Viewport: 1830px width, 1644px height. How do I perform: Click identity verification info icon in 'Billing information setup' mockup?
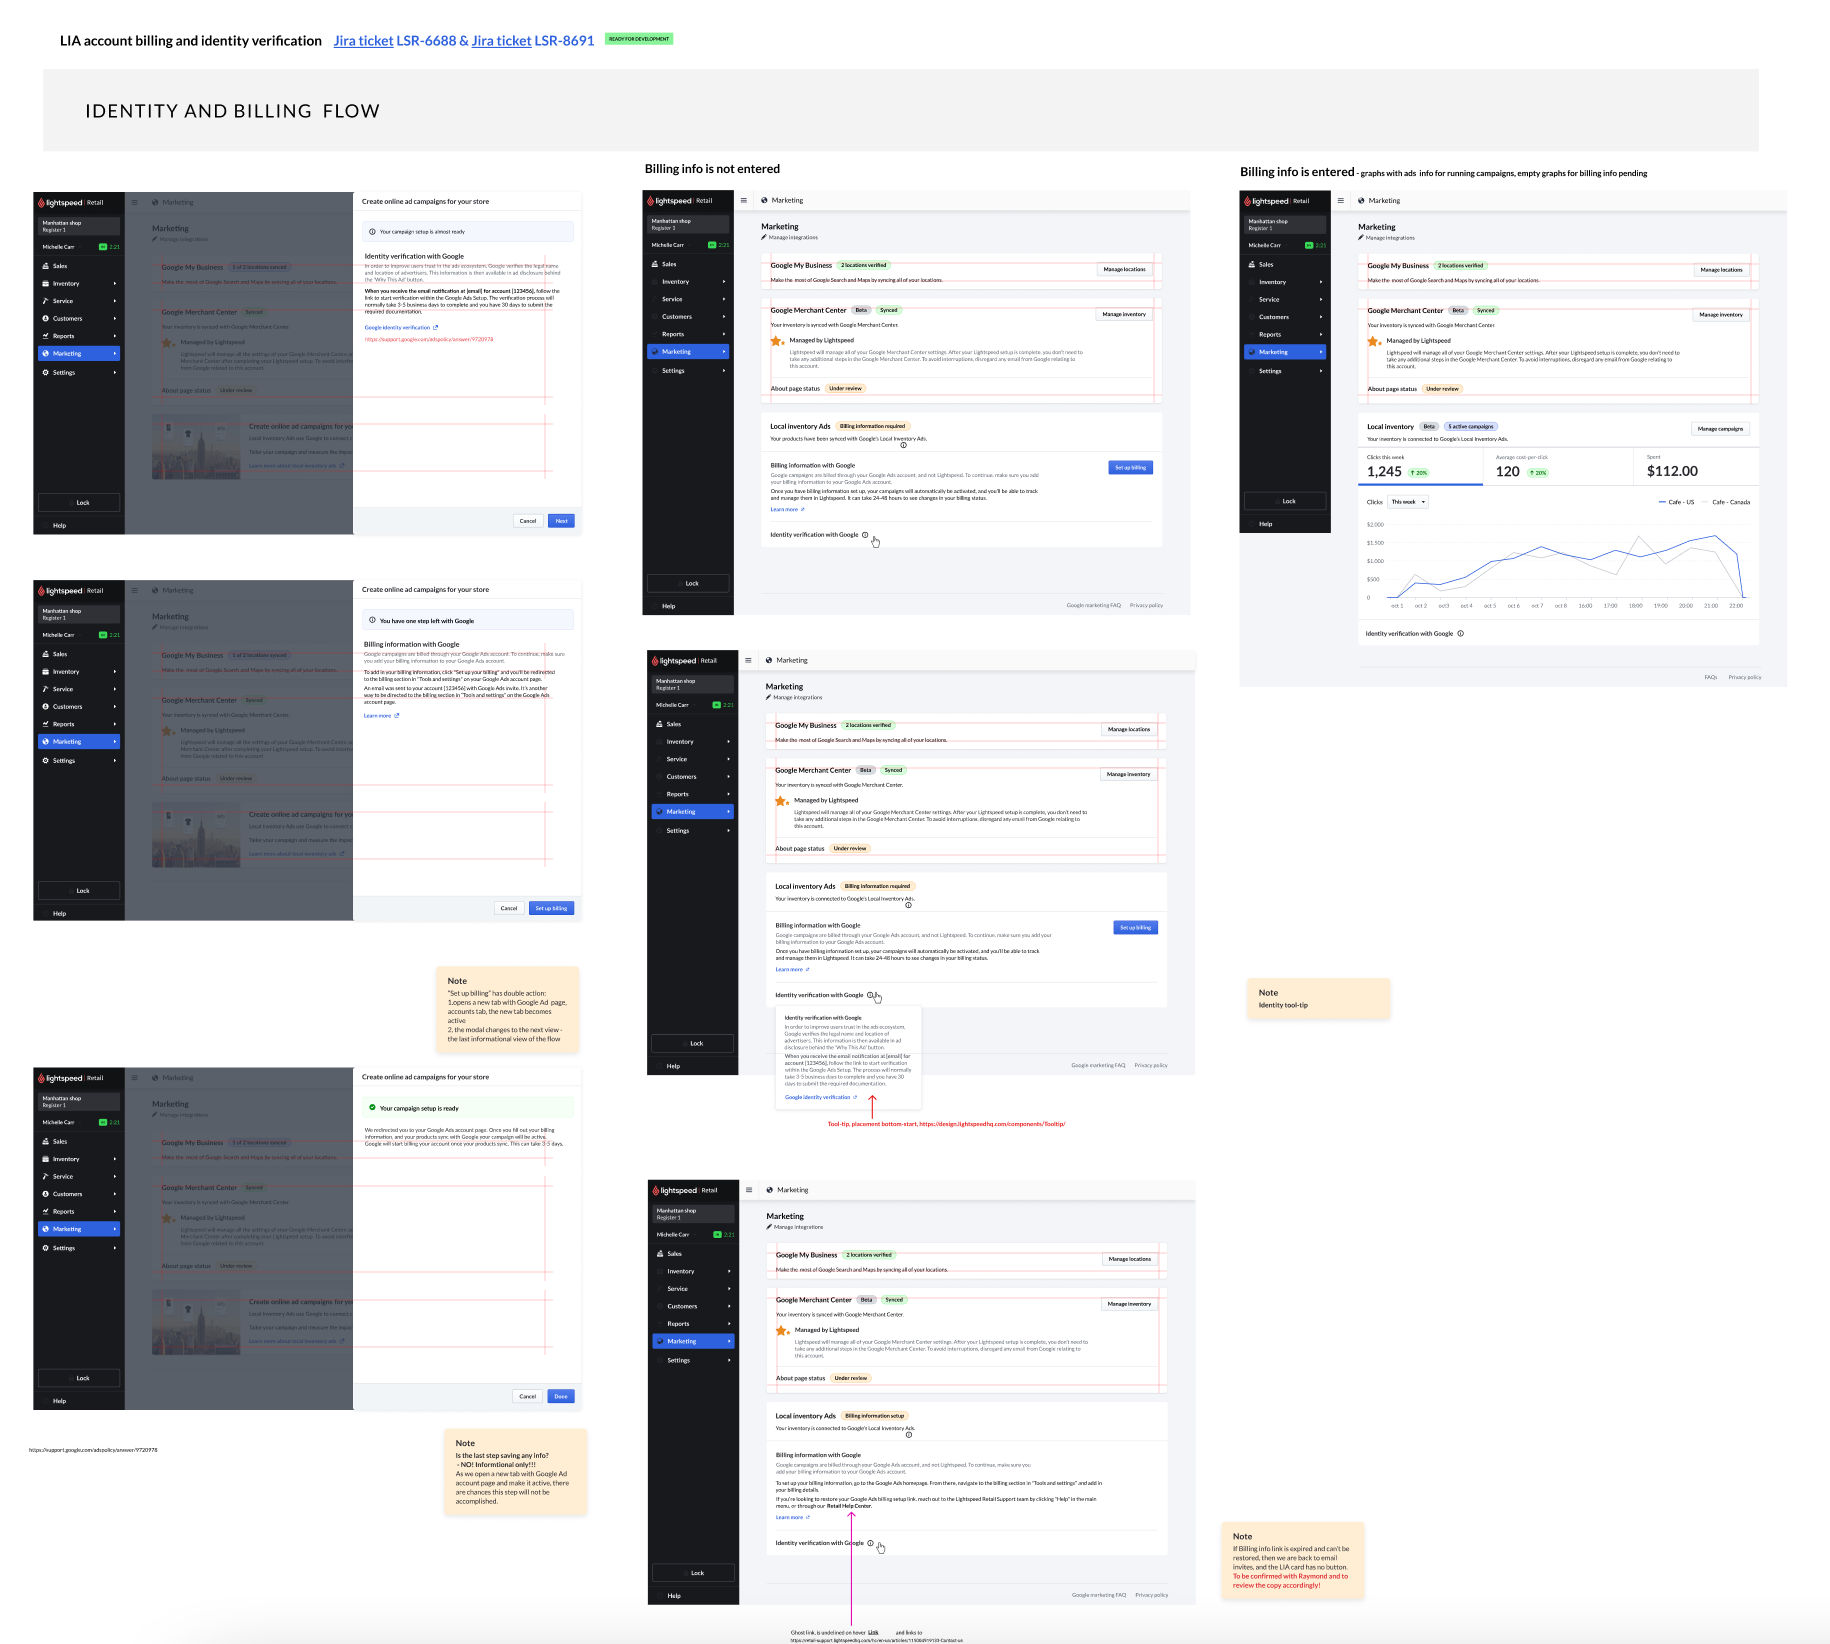(x=870, y=1543)
